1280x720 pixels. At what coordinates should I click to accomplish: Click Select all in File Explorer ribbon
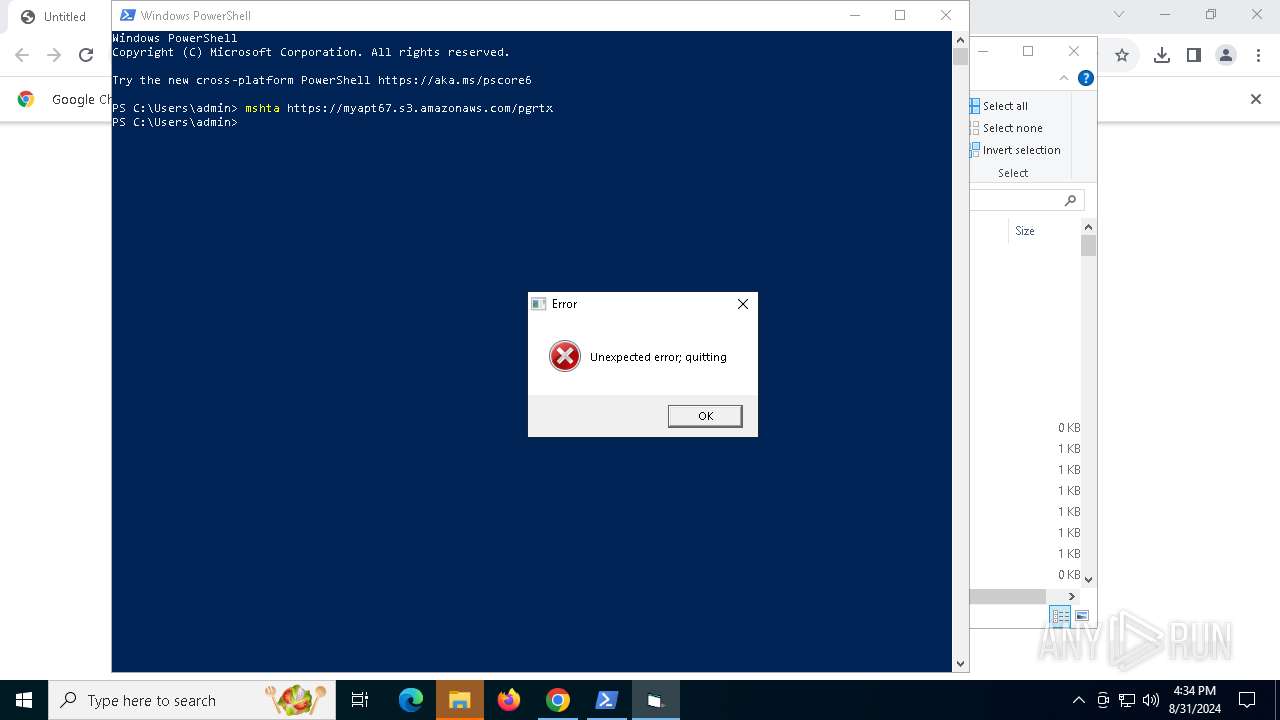click(998, 106)
